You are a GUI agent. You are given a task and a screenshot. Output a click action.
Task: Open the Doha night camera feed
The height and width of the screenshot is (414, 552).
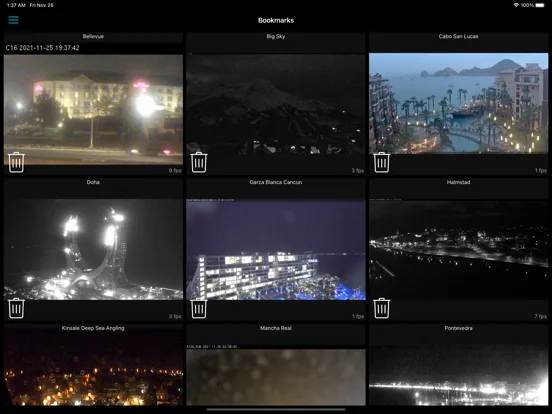click(93, 250)
